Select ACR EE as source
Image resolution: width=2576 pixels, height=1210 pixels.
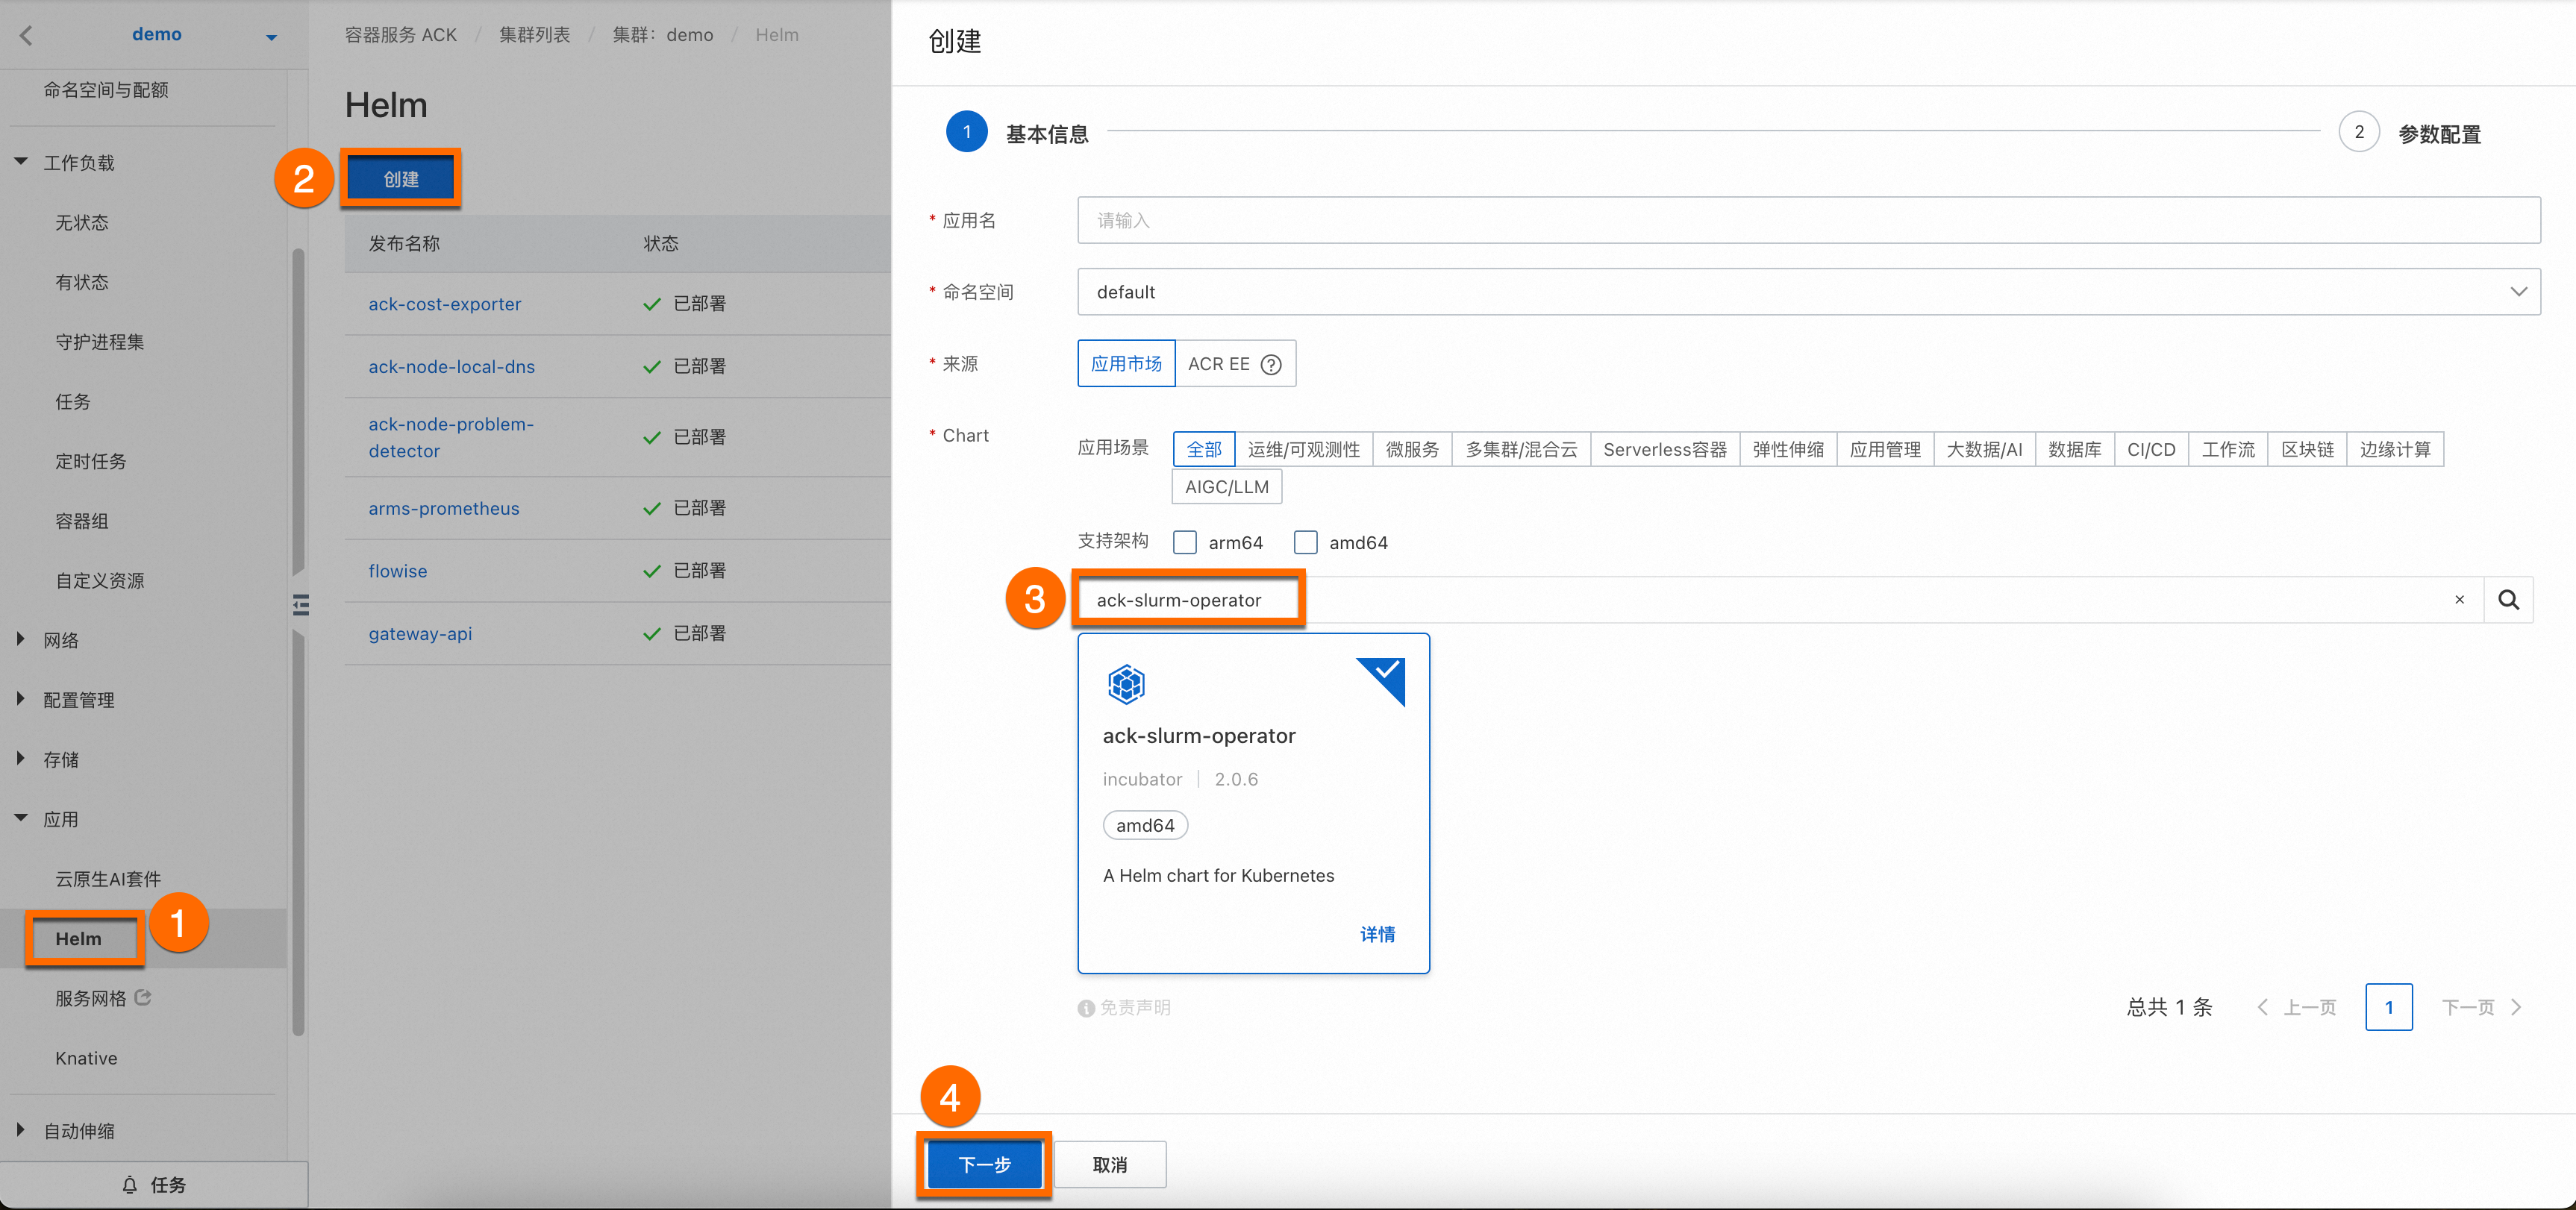[1219, 364]
